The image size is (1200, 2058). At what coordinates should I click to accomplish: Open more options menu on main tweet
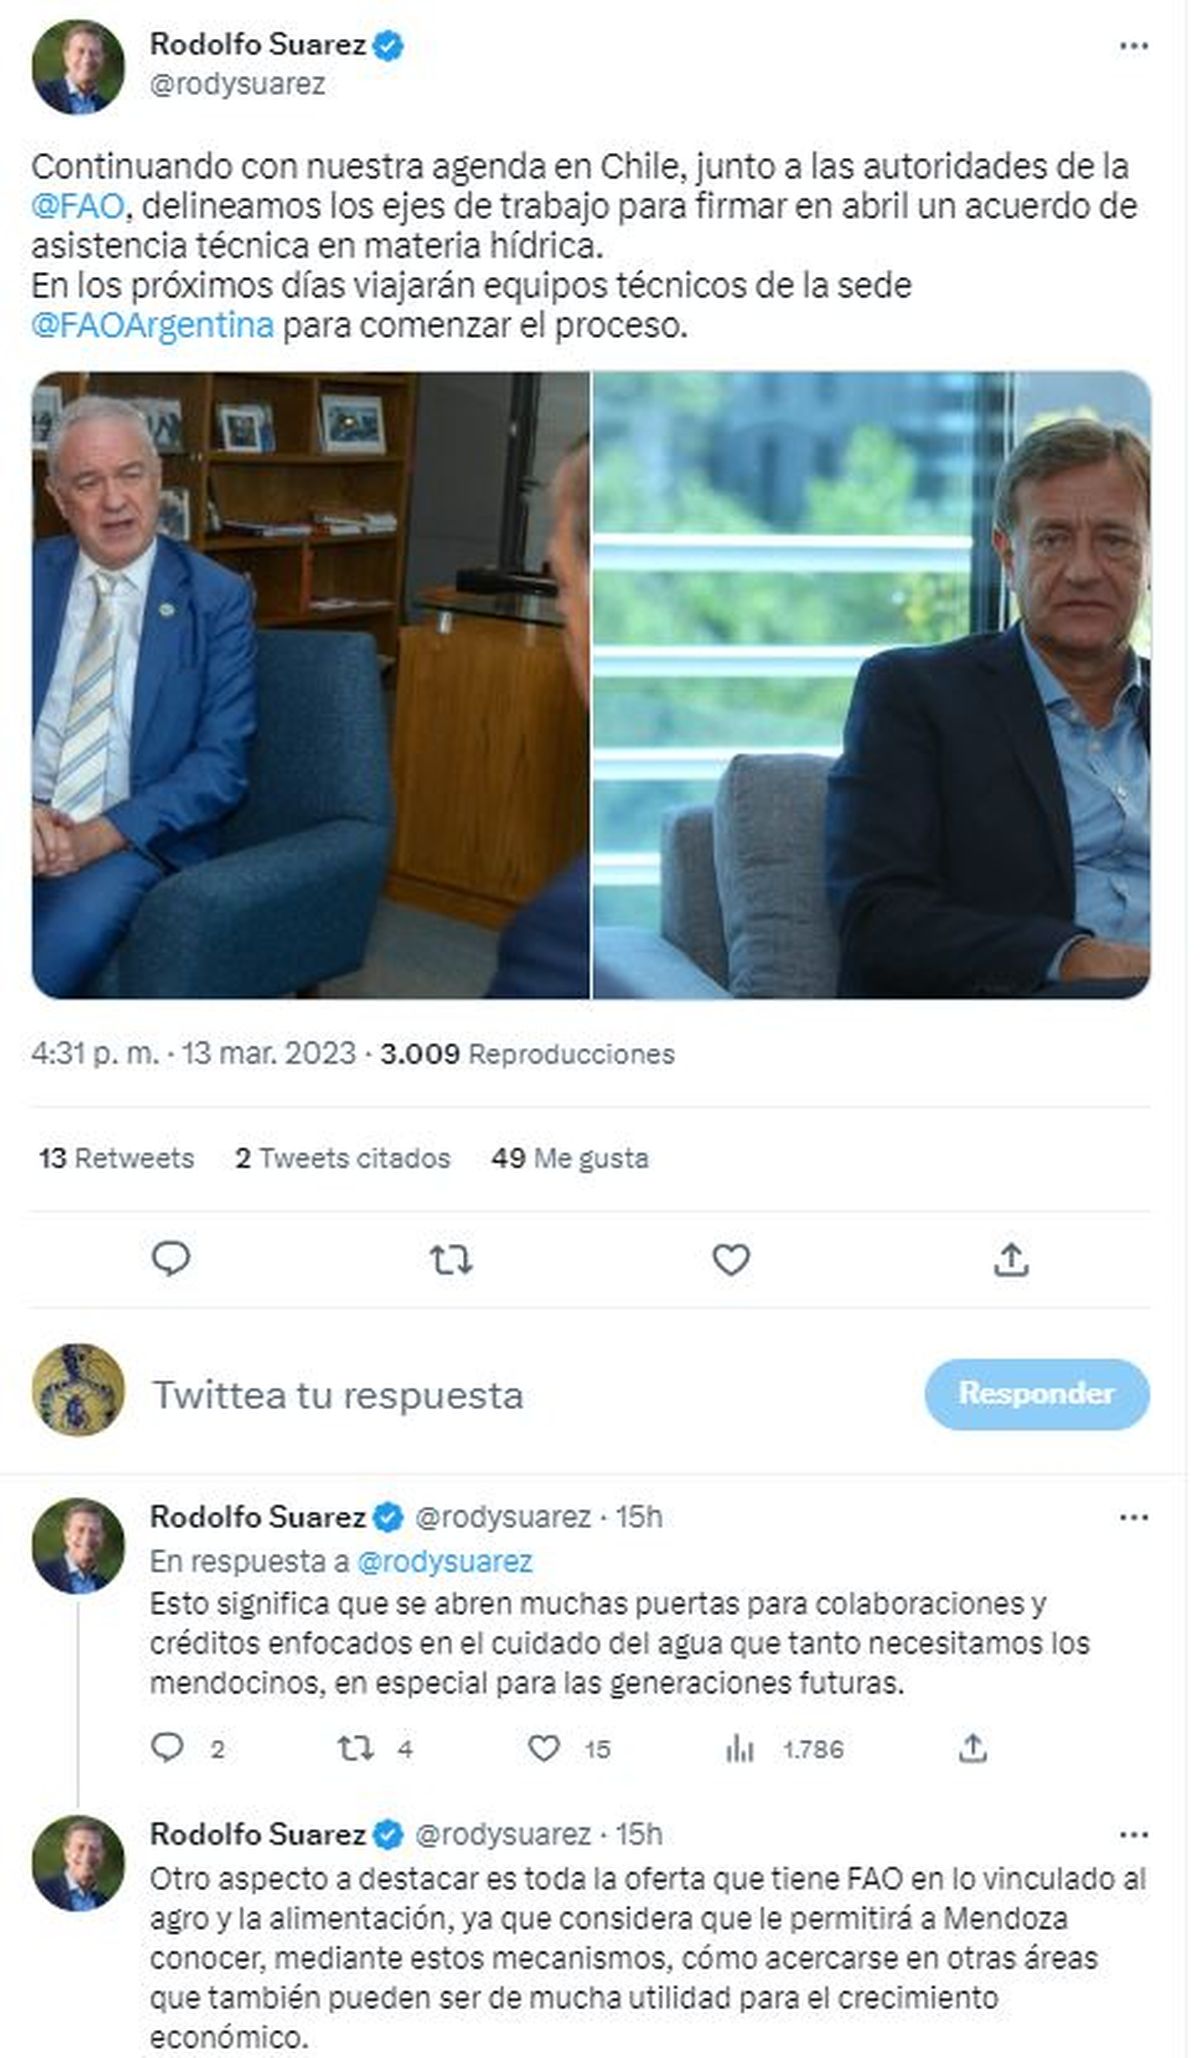[x=1133, y=47]
